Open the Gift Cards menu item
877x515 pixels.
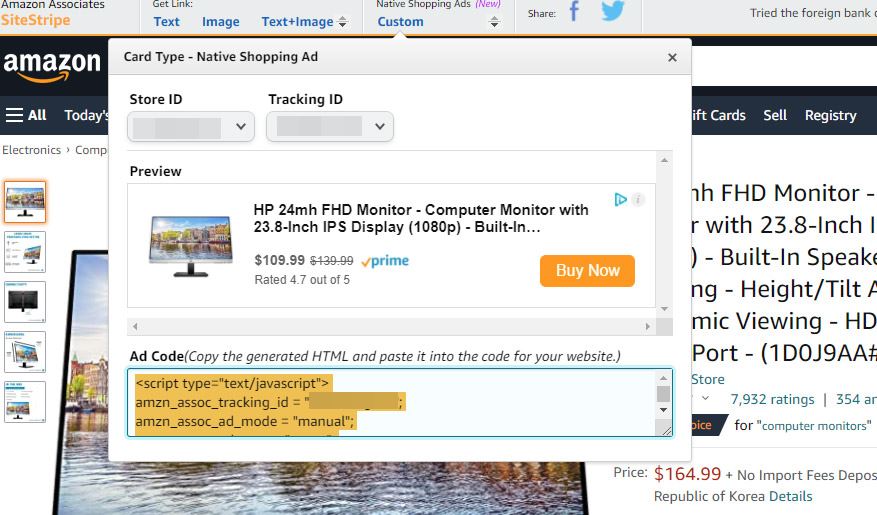[x=719, y=115]
